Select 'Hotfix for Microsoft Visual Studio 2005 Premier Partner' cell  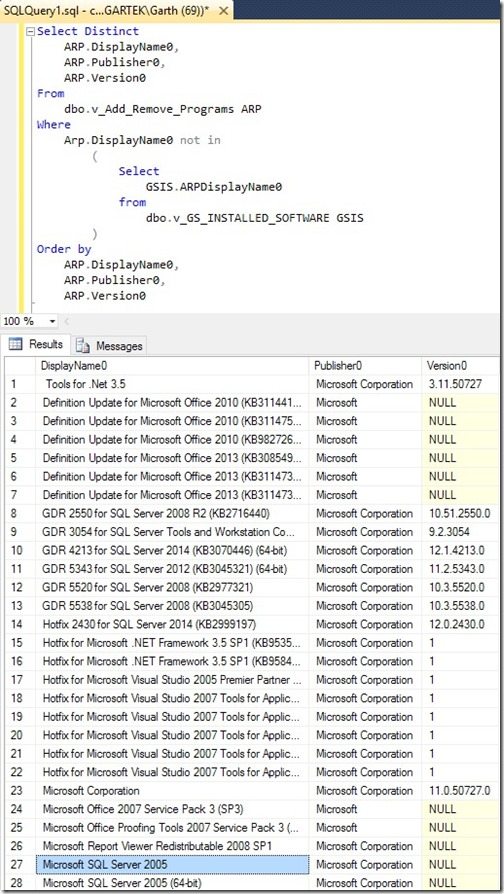pos(173,680)
